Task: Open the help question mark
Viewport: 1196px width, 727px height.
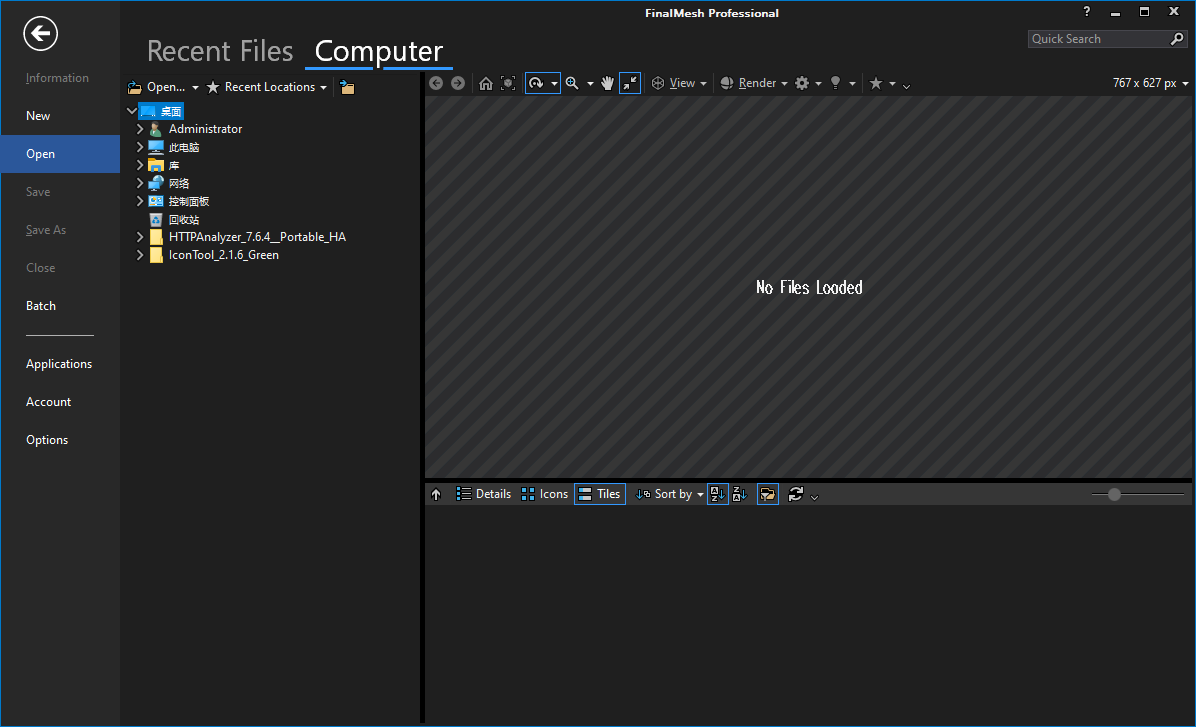Action: click(x=1087, y=11)
